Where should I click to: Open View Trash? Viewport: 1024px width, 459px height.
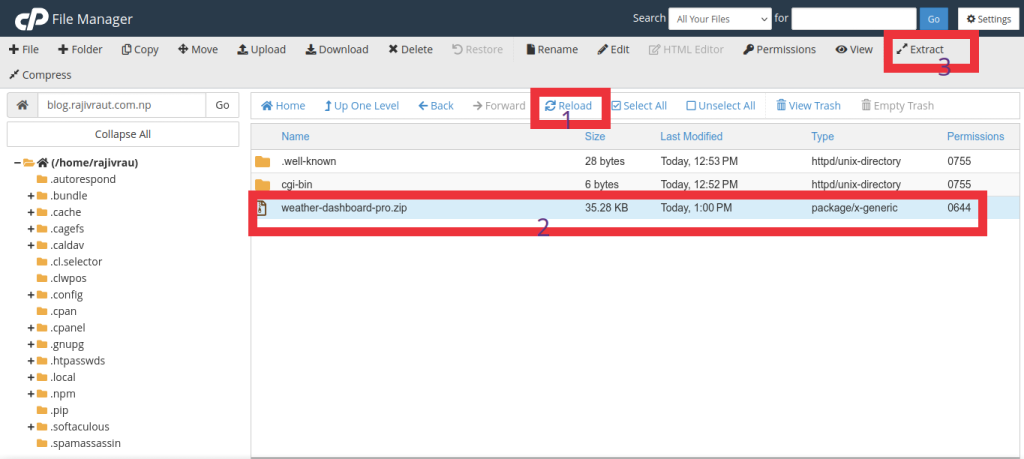(808, 106)
